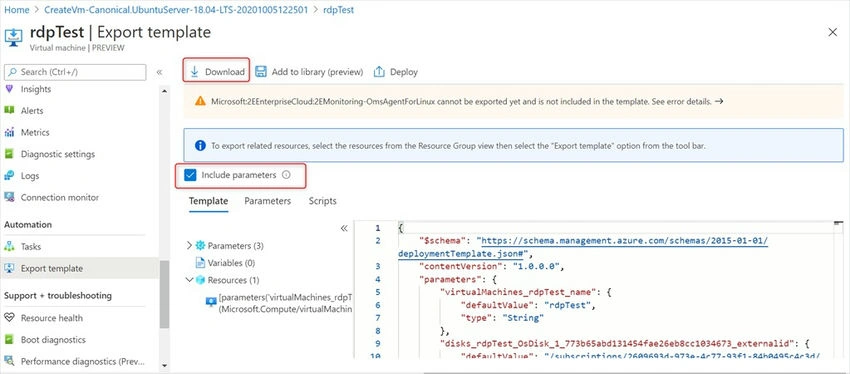Open Alerts in the sidebar

click(x=32, y=111)
